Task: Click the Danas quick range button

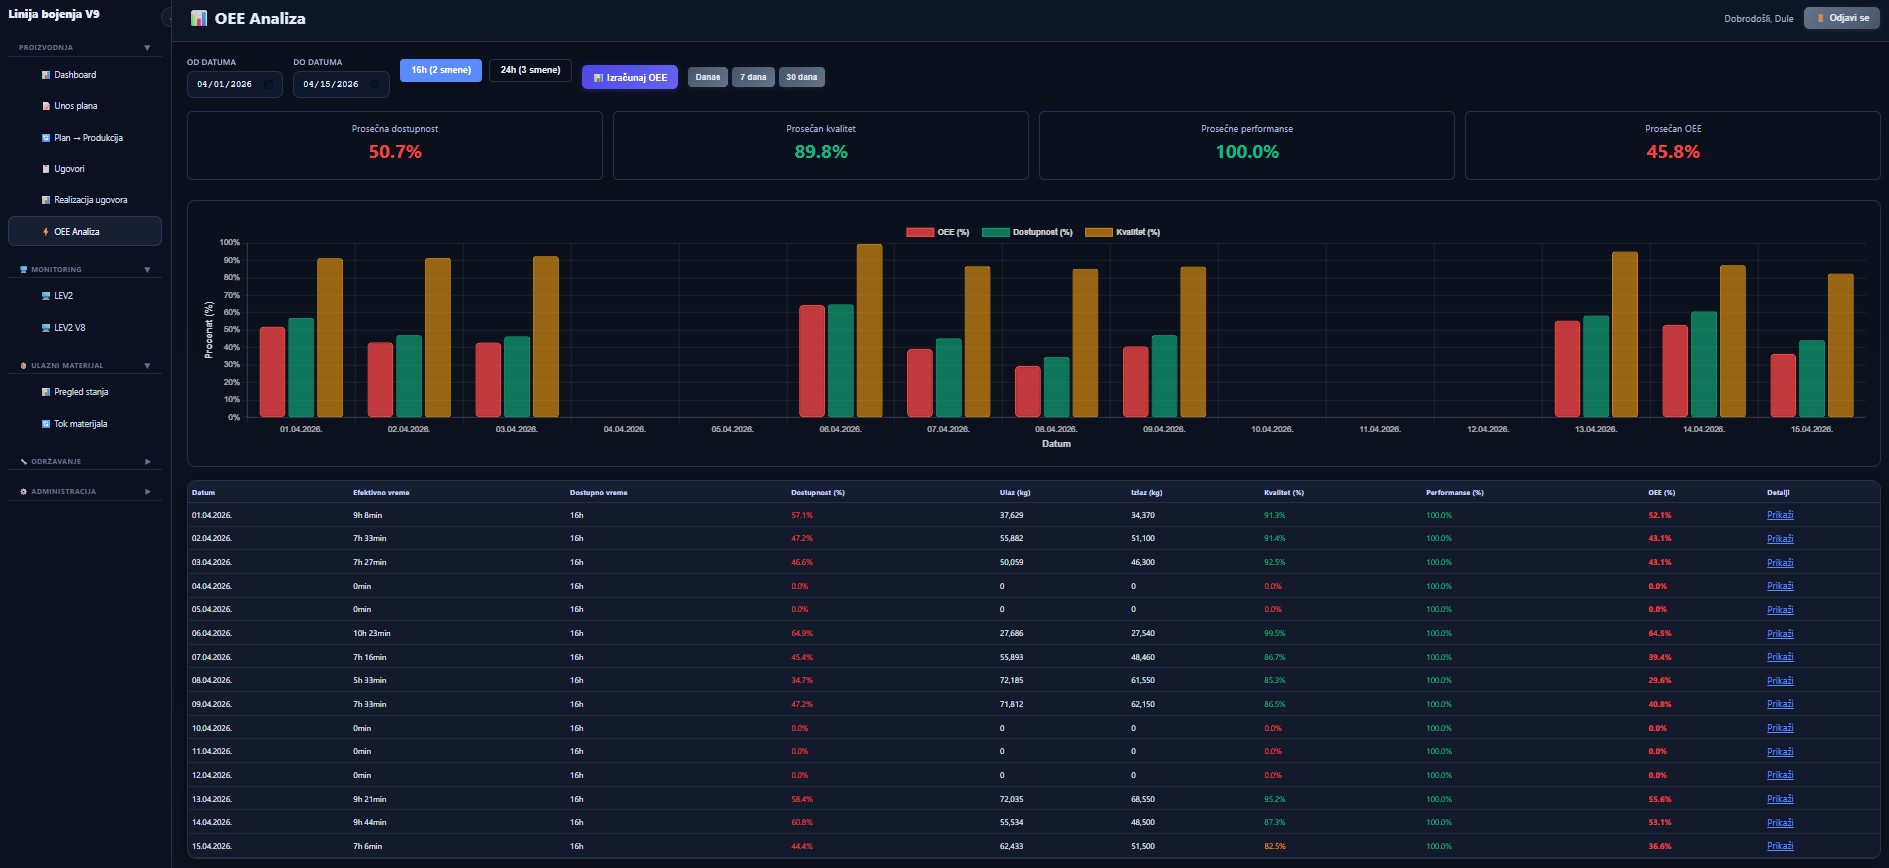Action: click(x=708, y=77)
